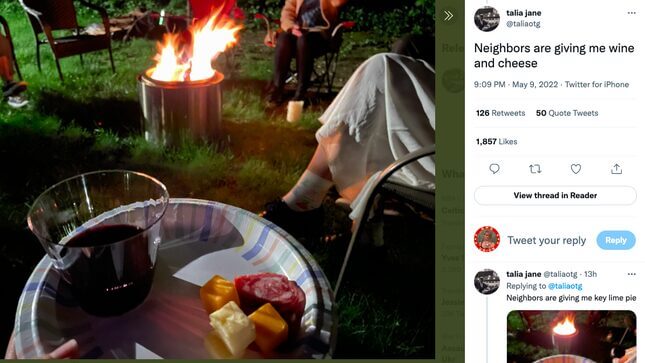Click the blue Reply button

616,240
